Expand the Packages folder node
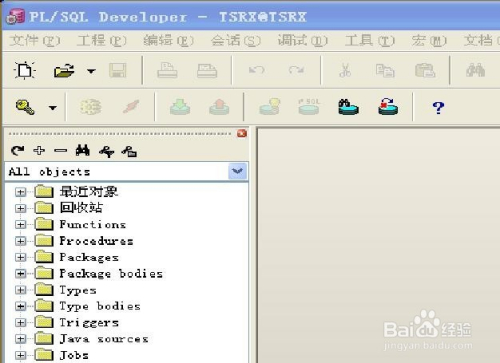The image size is (500, 363). 20,257
